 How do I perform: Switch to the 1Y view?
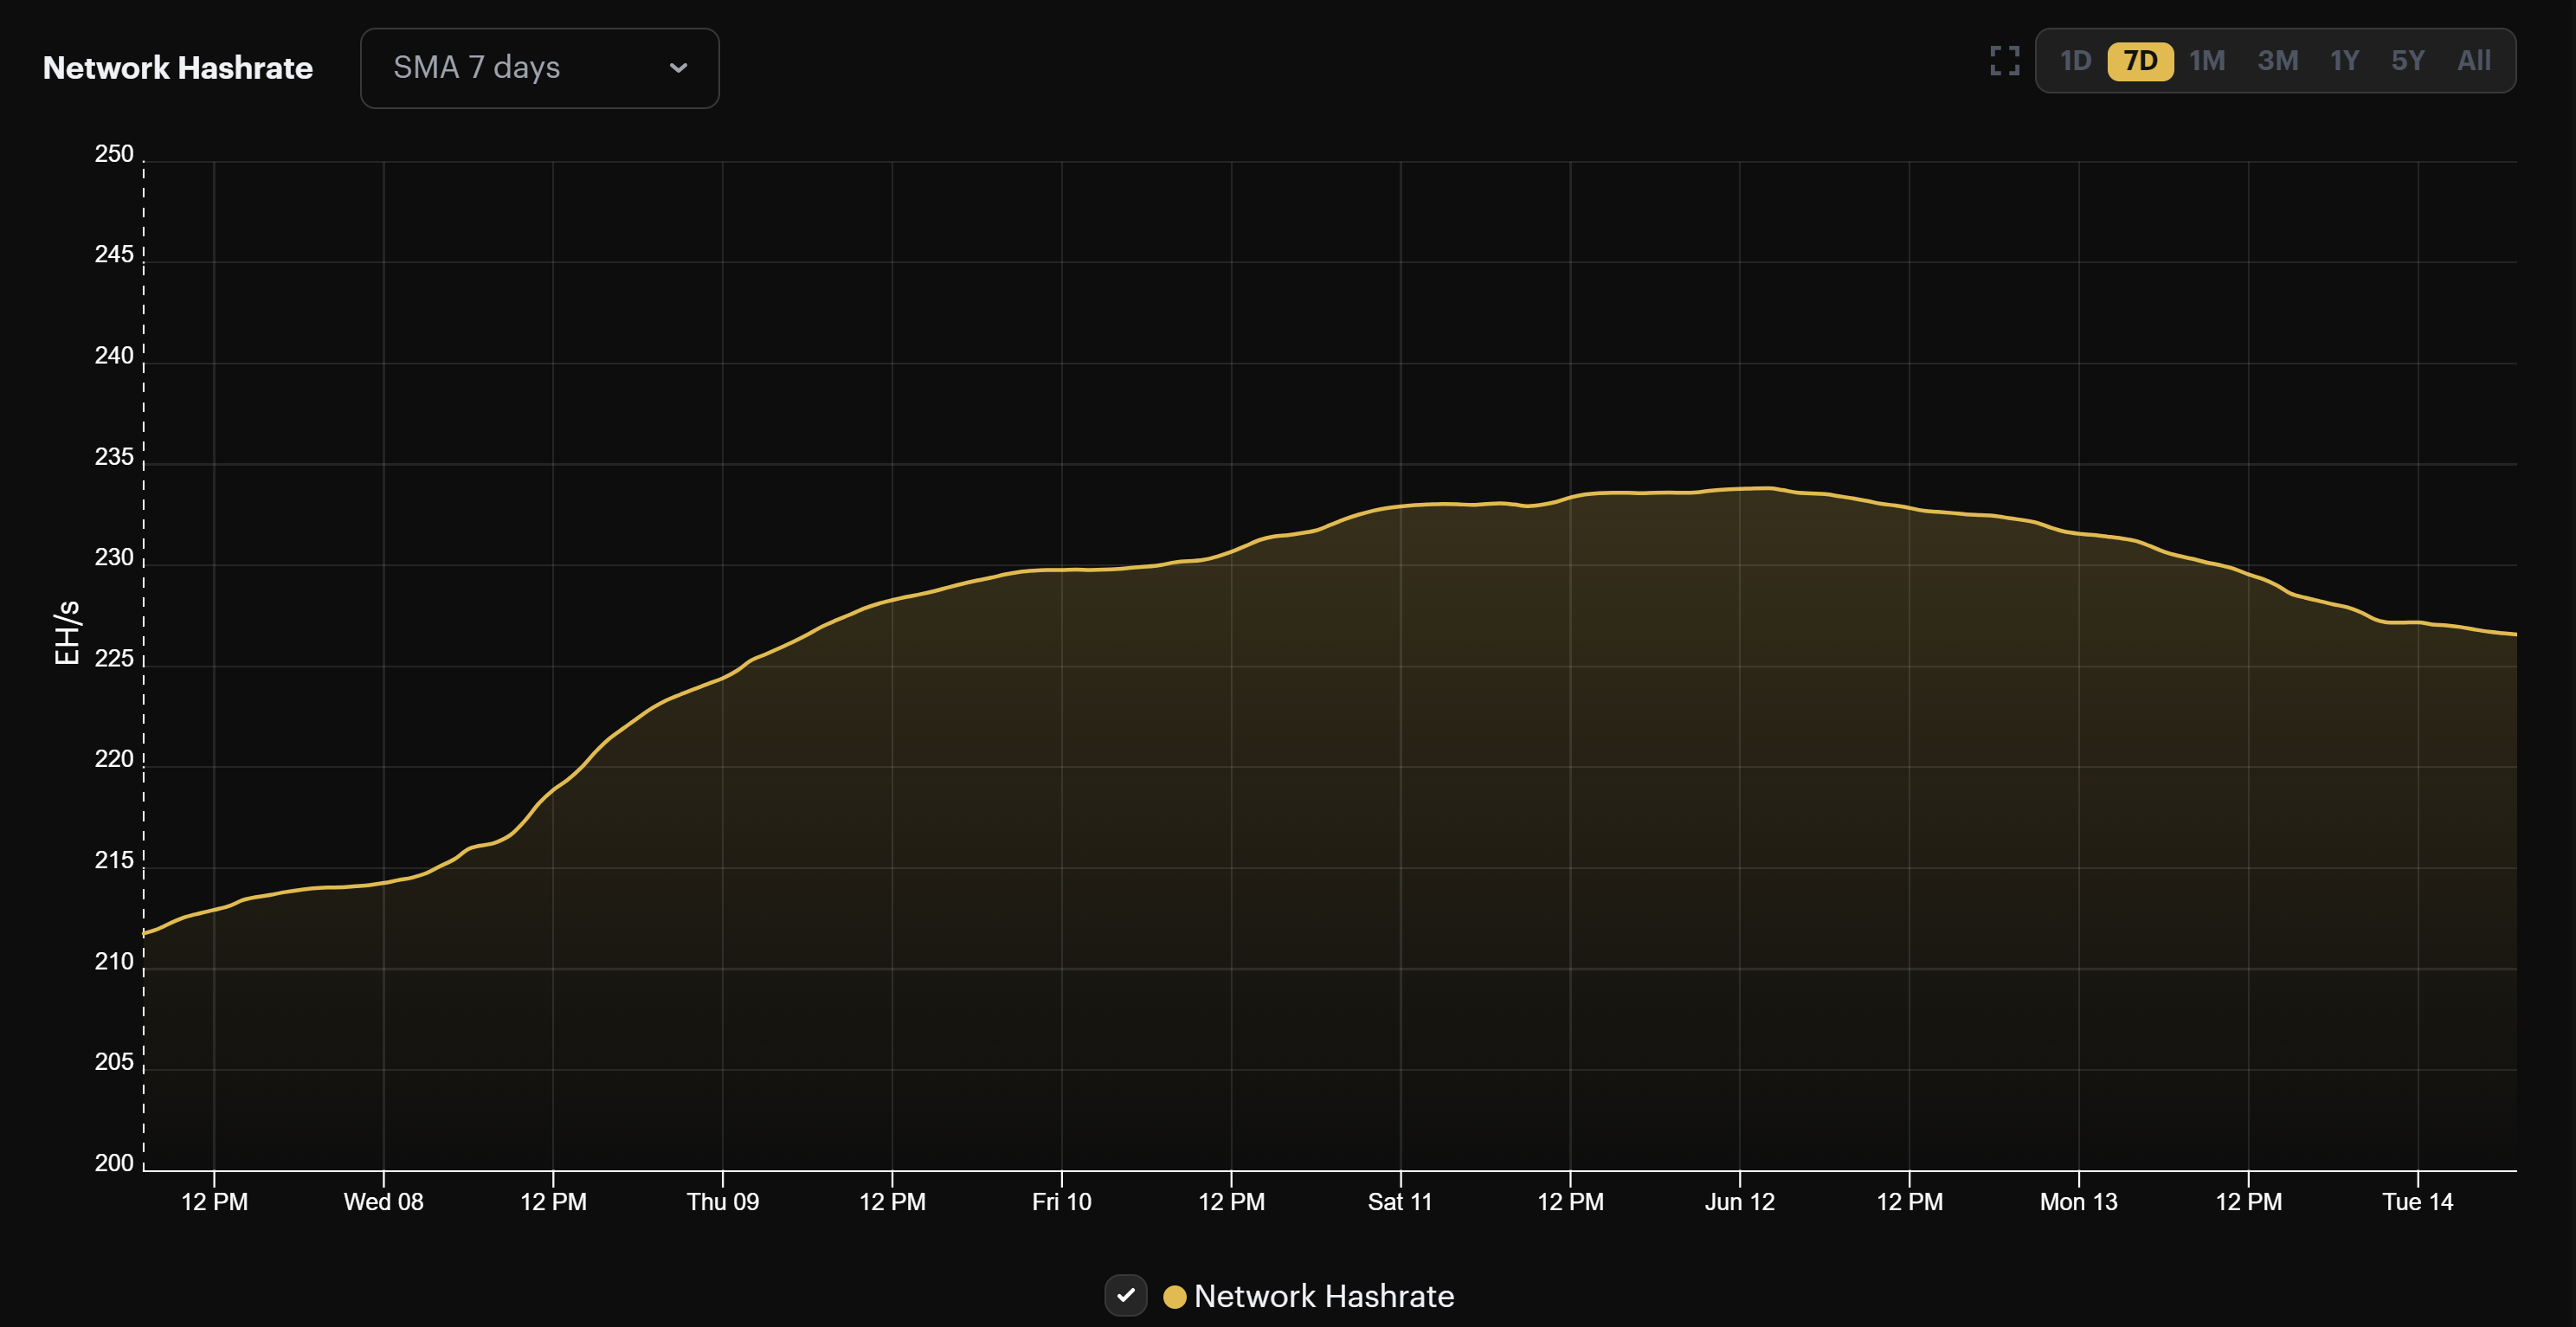(x=2343, y=61)
